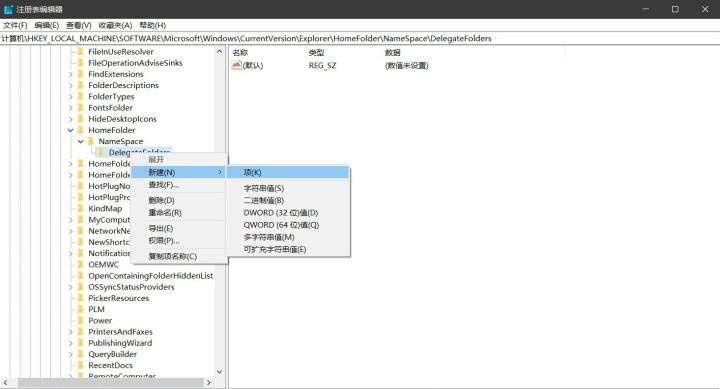This screenshot has height=389, width=720.
Task: Click the PickerResources folder icon
Action: 81,298
